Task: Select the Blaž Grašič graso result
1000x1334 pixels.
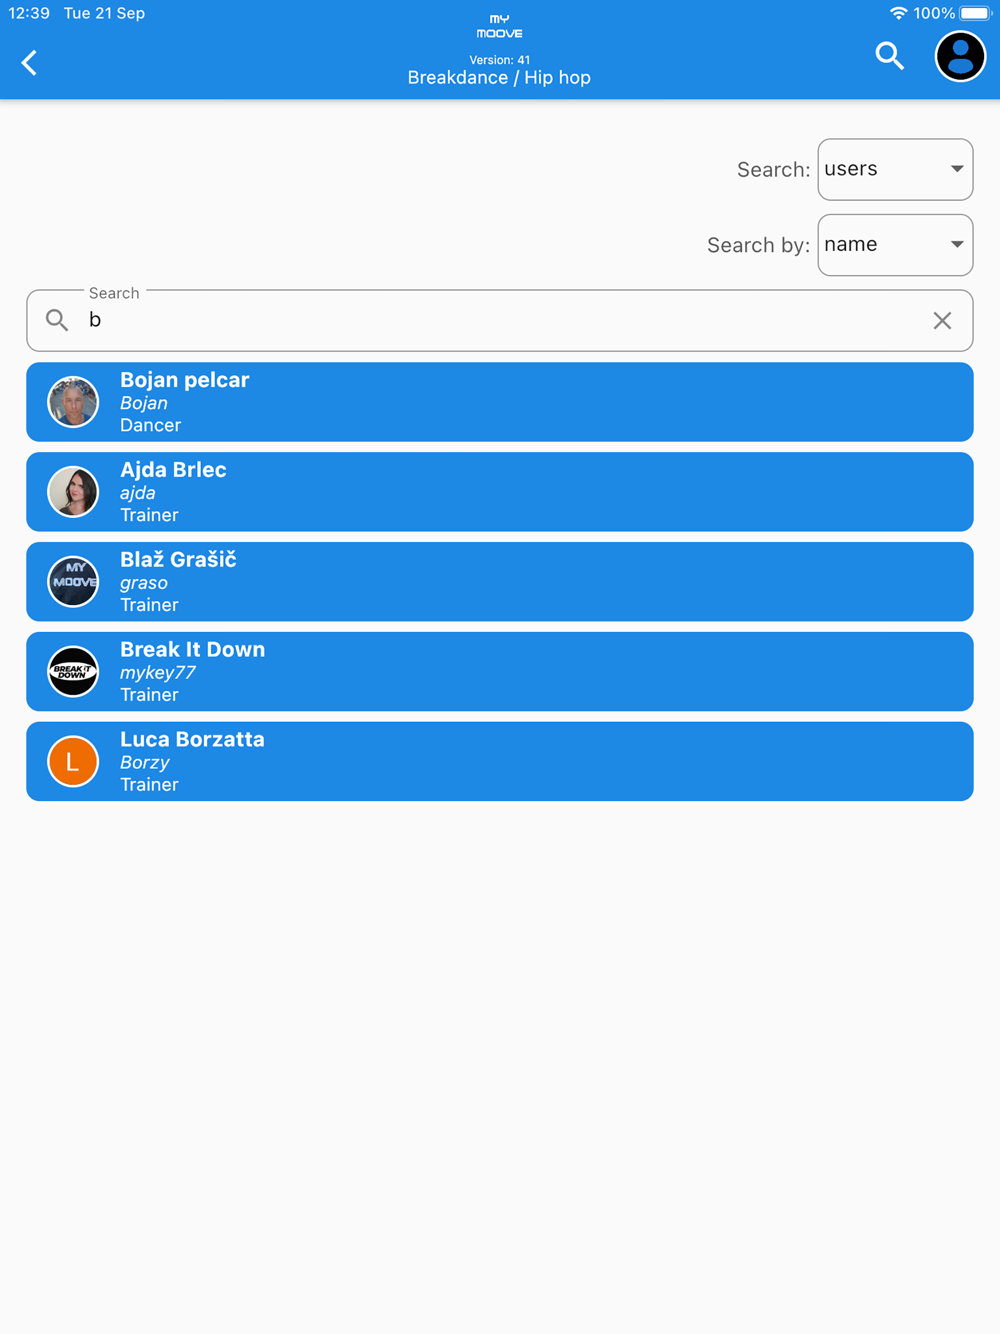Action: click(499, 582)
